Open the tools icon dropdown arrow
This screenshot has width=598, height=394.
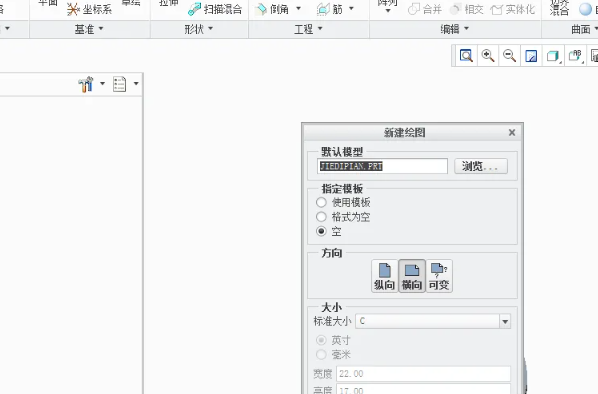click(x=102, y=84)
